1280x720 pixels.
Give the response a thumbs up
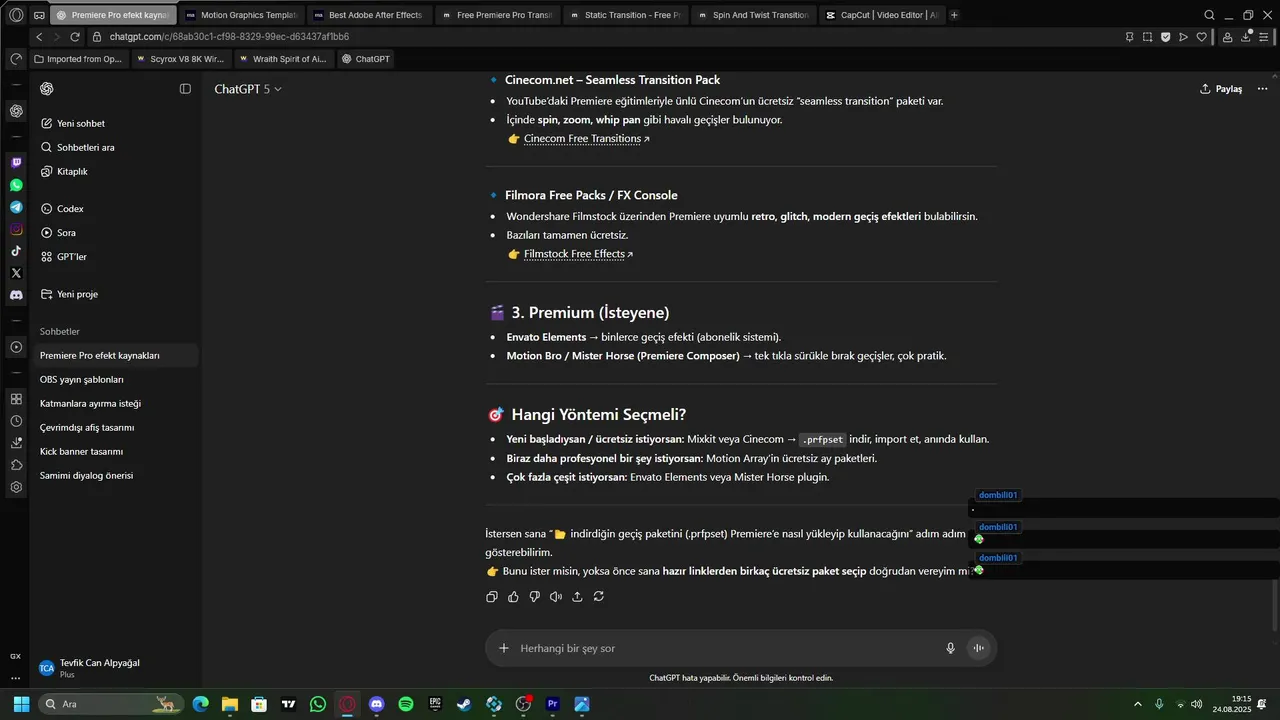513,597
